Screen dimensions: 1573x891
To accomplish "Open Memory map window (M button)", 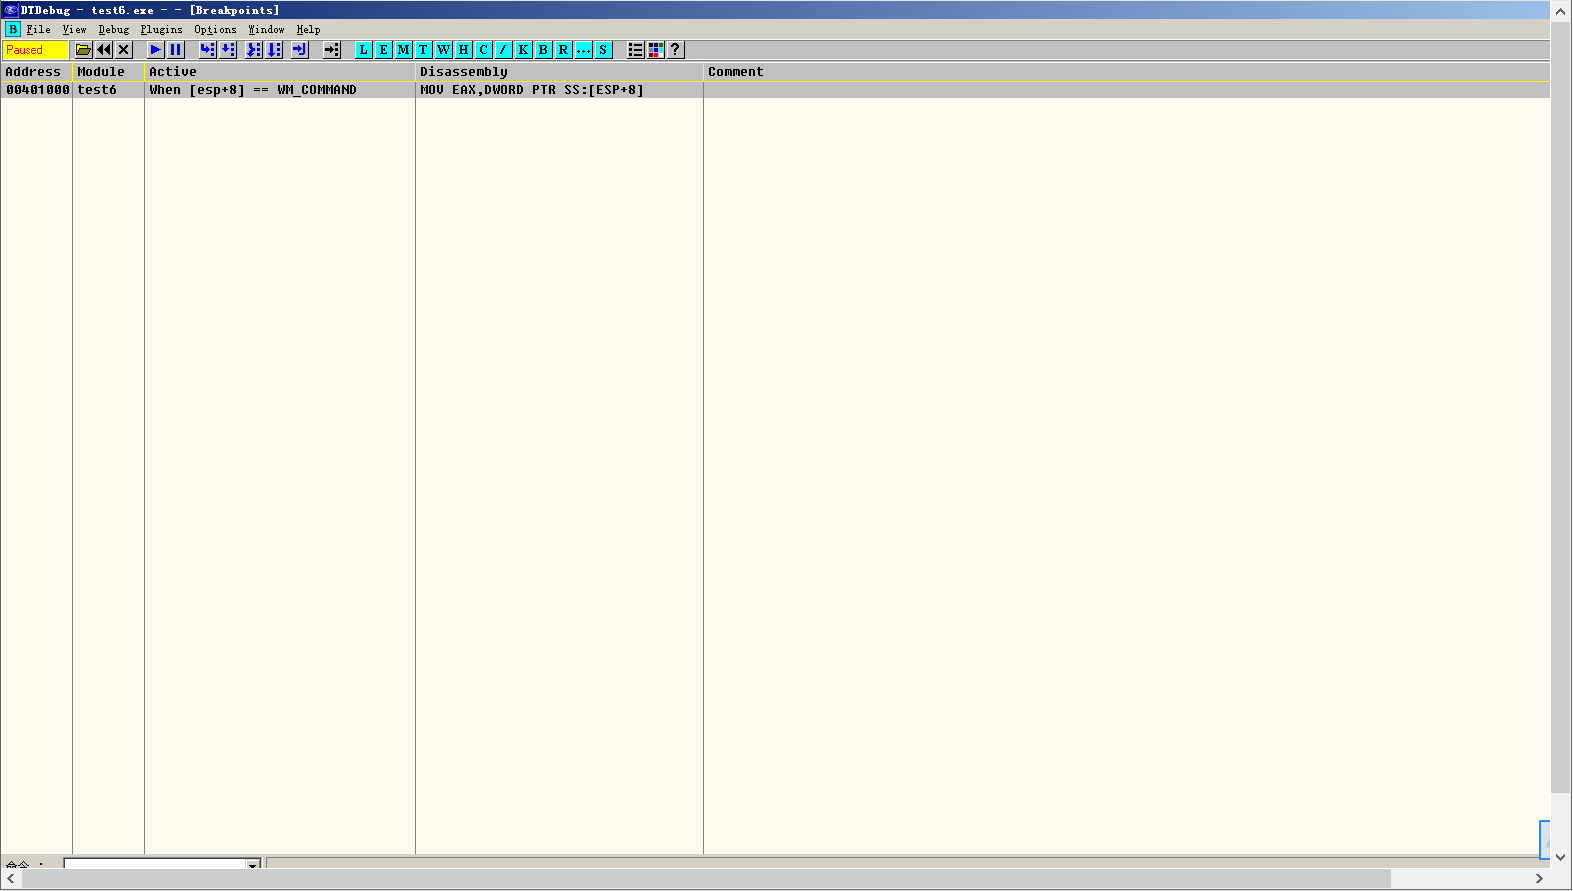I will [x=404, y=50].
